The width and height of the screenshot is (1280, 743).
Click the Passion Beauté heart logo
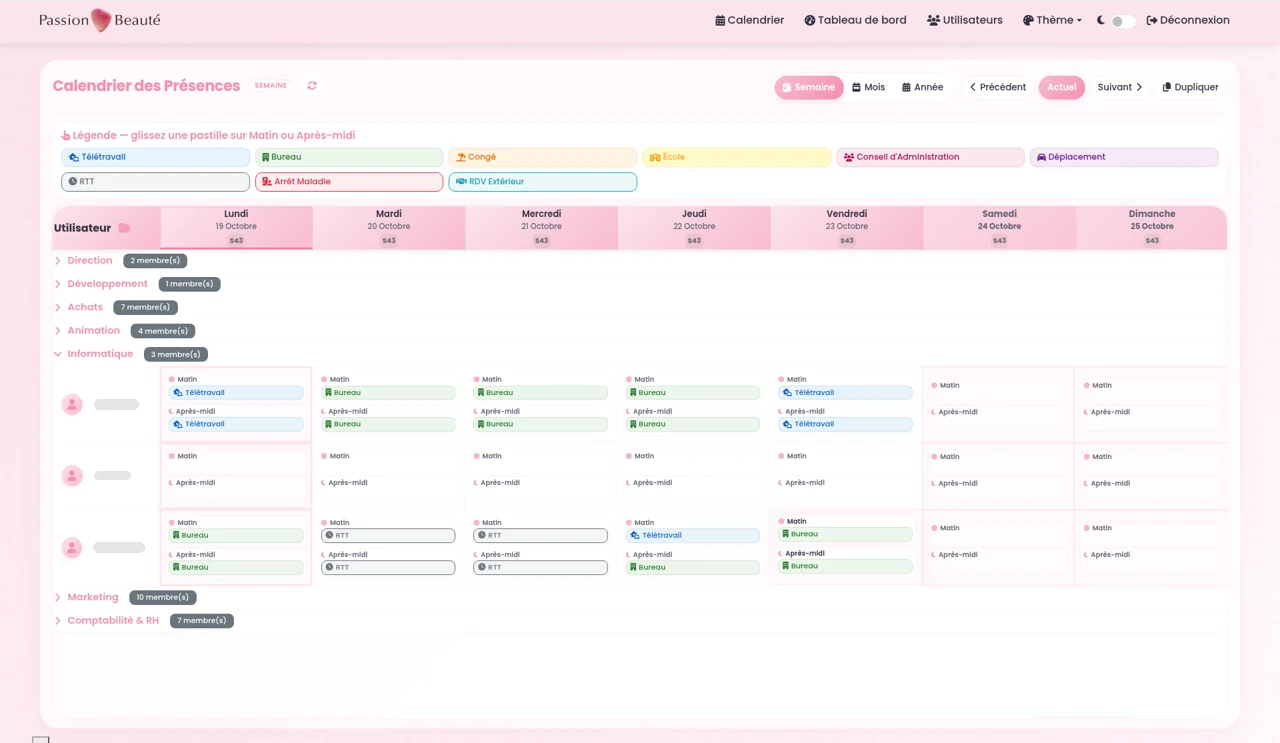(x=101, y=20)
